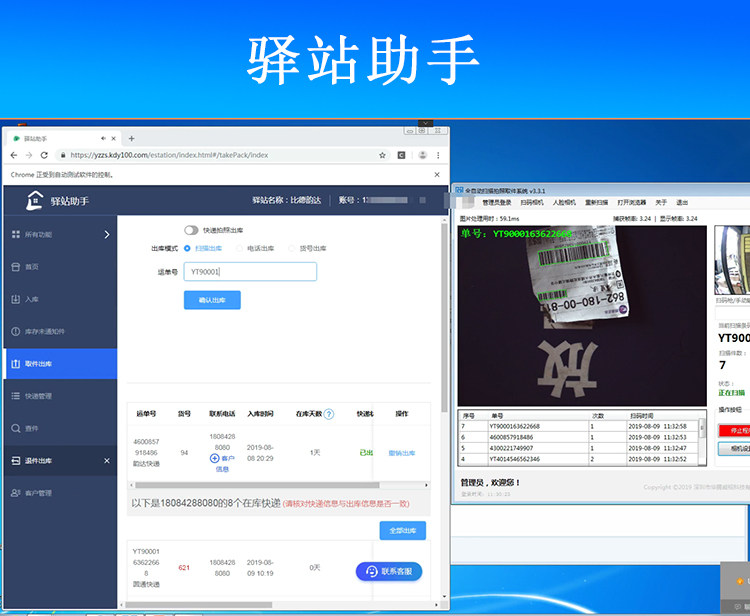Reload the kdy100 page
Image resolution: width=750 pixels, height=616 pixels.
(x=44, y=155)
